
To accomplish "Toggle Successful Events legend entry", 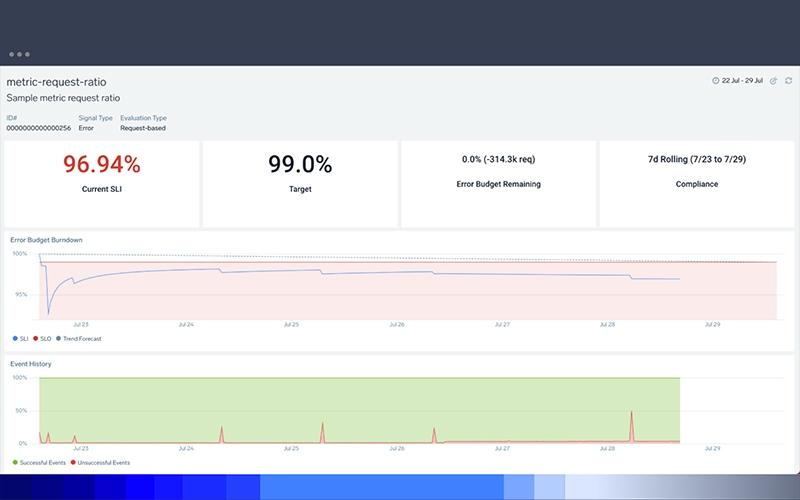I will pyautogui.click(x=39, y=463).
